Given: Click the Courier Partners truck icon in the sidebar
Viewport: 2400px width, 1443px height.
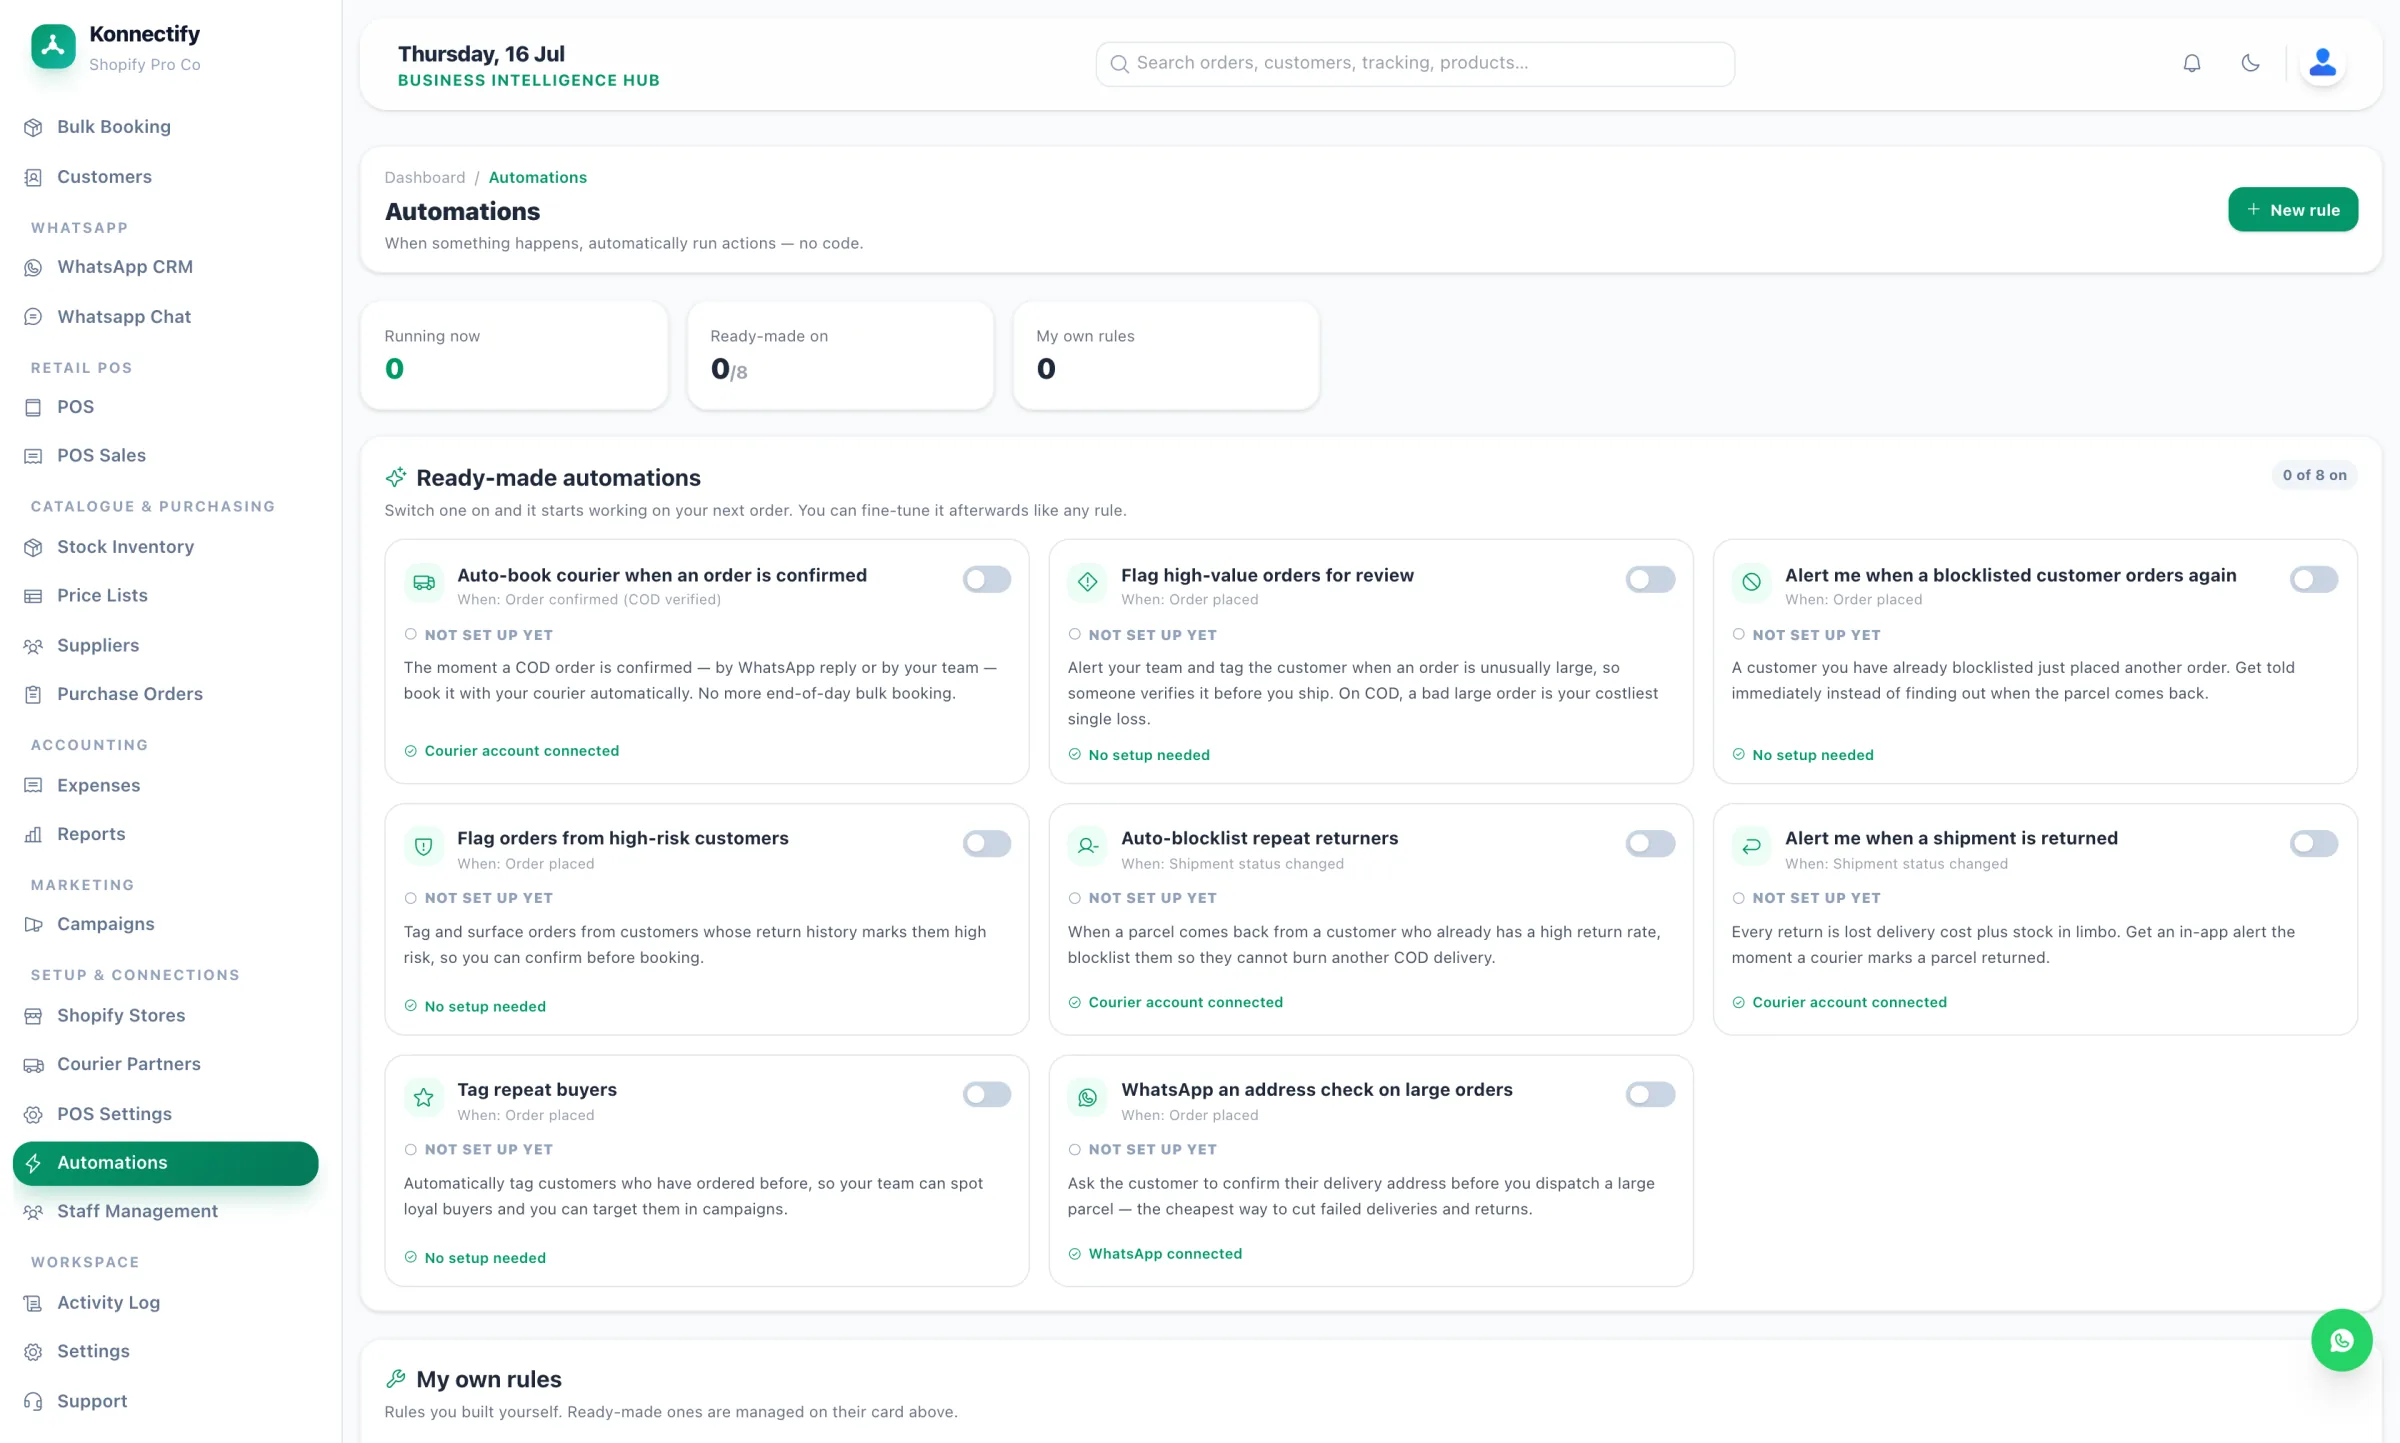Looking at the screenshot, I should tap(33, 1064).
